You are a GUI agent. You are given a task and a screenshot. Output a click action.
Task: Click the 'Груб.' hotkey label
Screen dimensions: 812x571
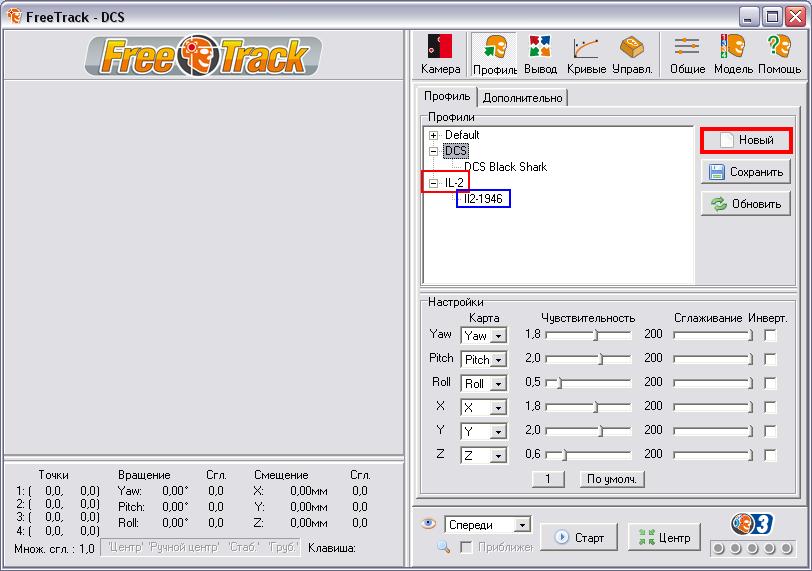[282, 548]
